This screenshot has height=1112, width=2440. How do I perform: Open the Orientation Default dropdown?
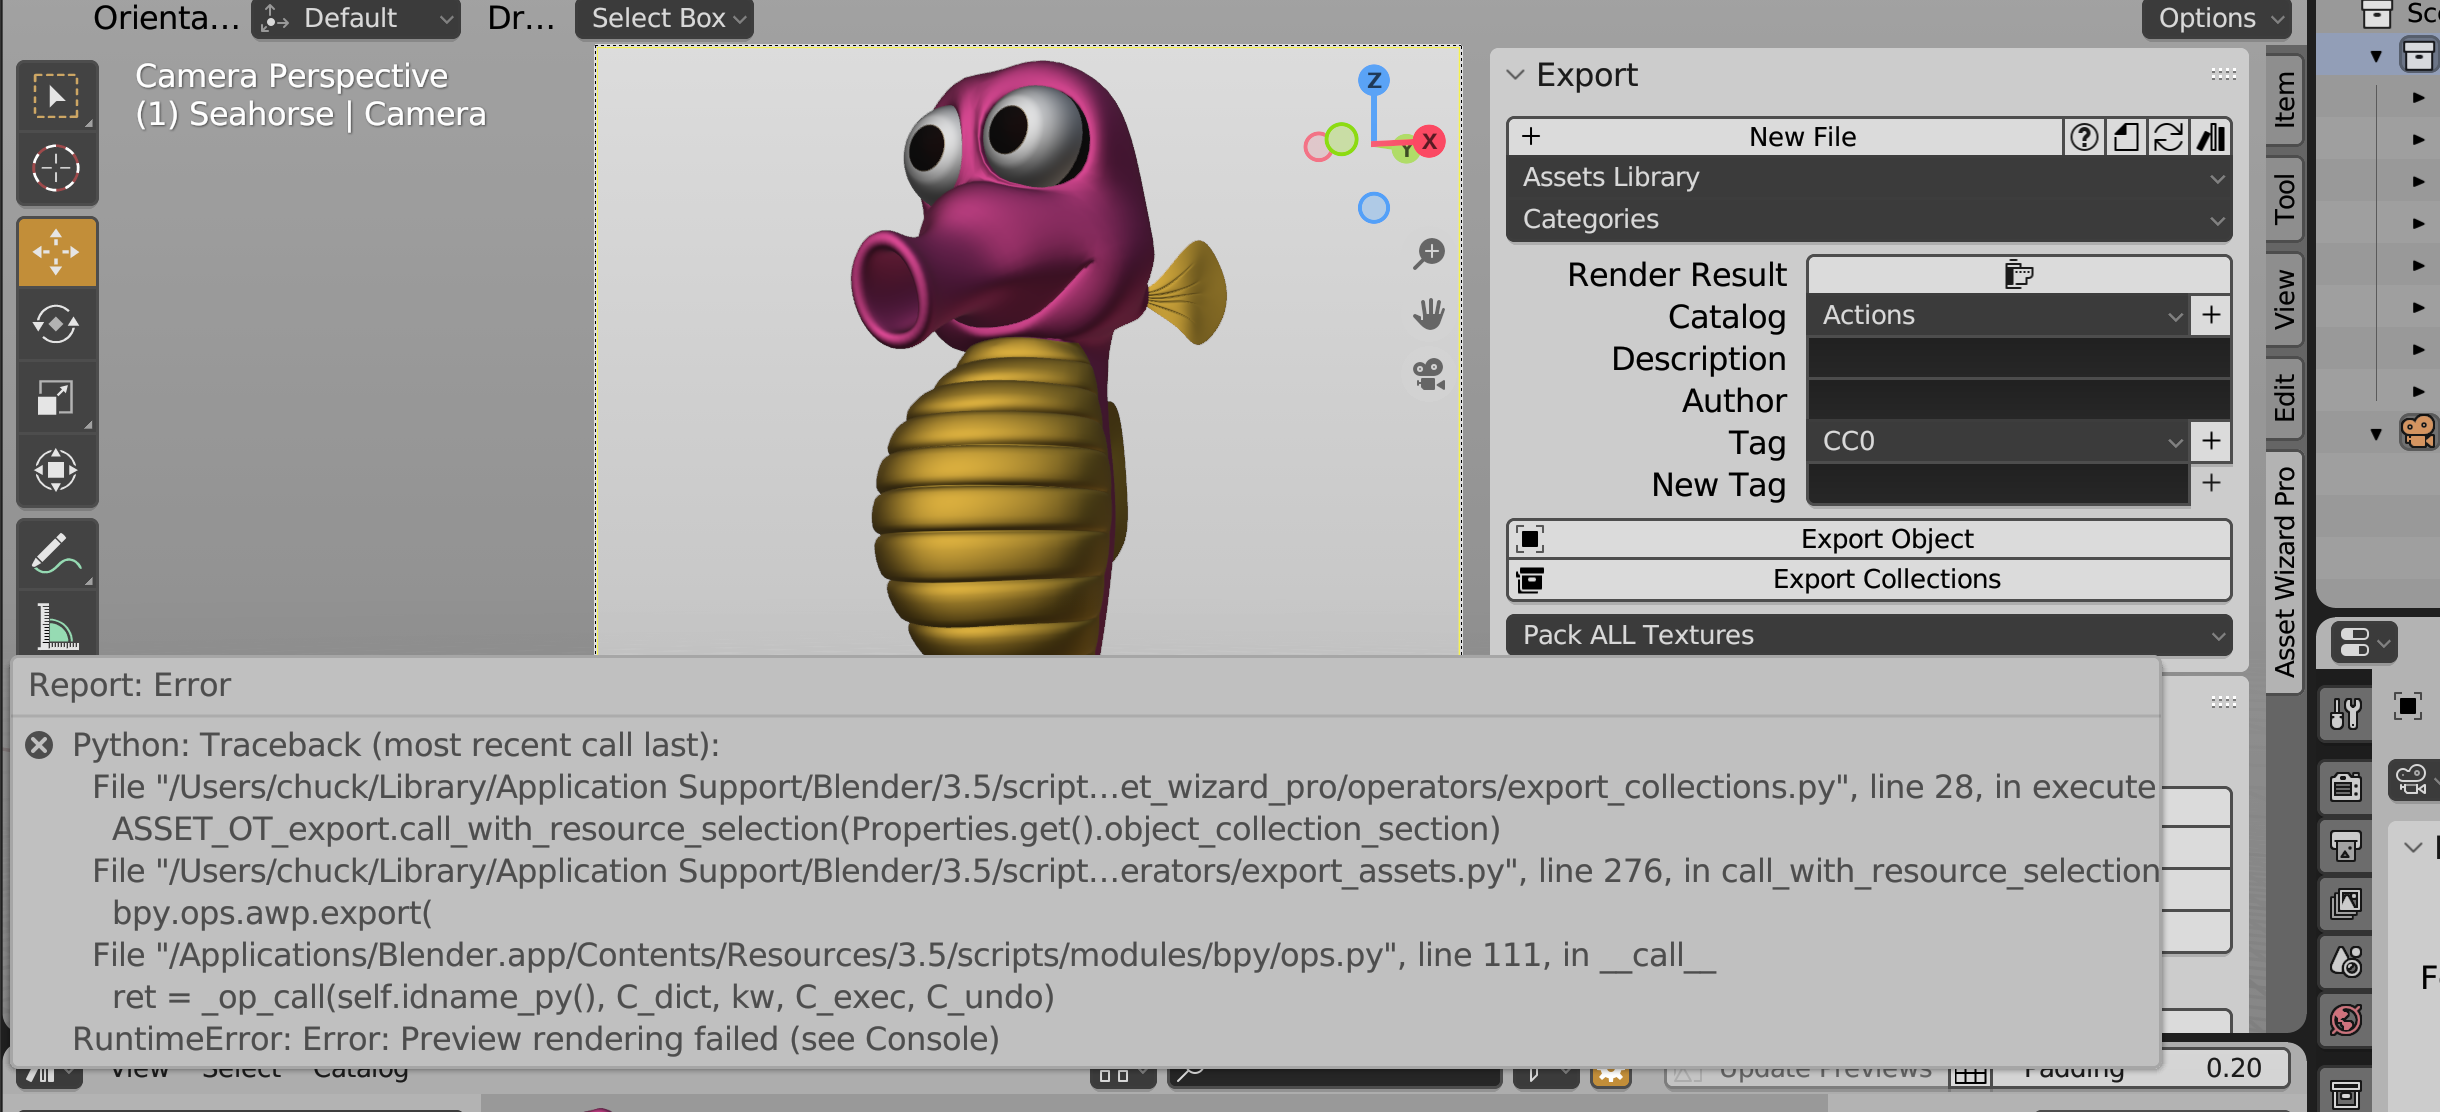356,18
